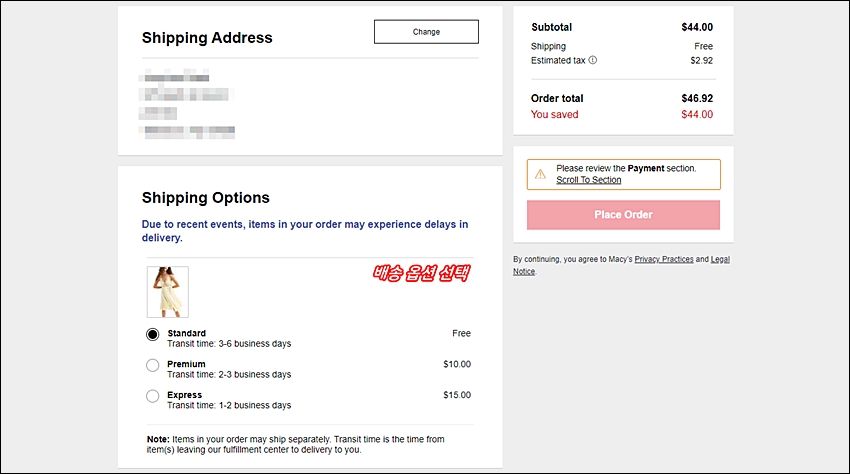Select the Express shipping radio button
The image size is (850, 474).
click(152, 396)
